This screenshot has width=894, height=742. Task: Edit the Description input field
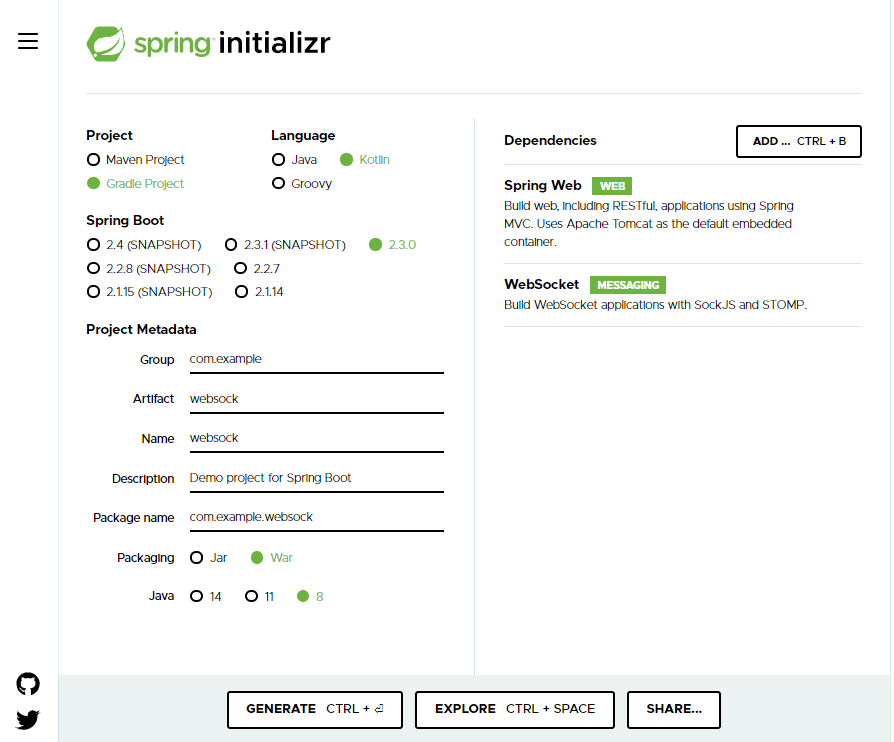316,479
